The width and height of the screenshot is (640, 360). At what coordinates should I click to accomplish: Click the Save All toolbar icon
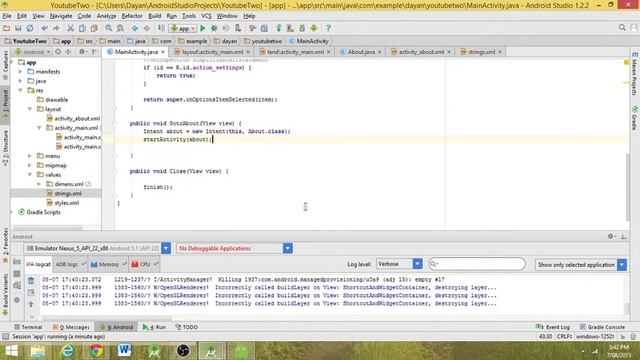(18, 28)
